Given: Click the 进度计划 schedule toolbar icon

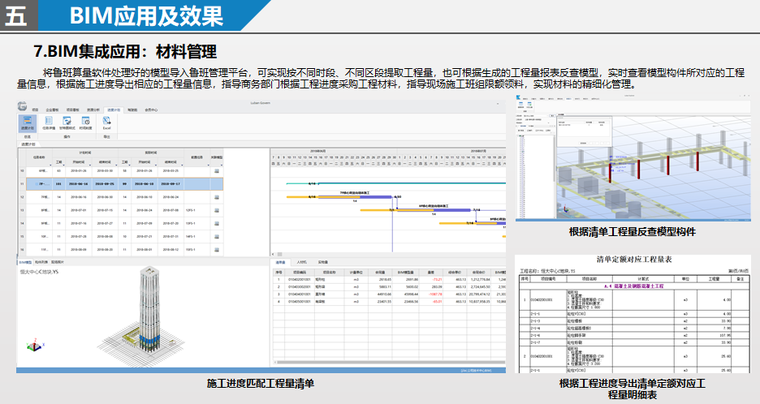Looking at the screenshot, I should [27, 123].
